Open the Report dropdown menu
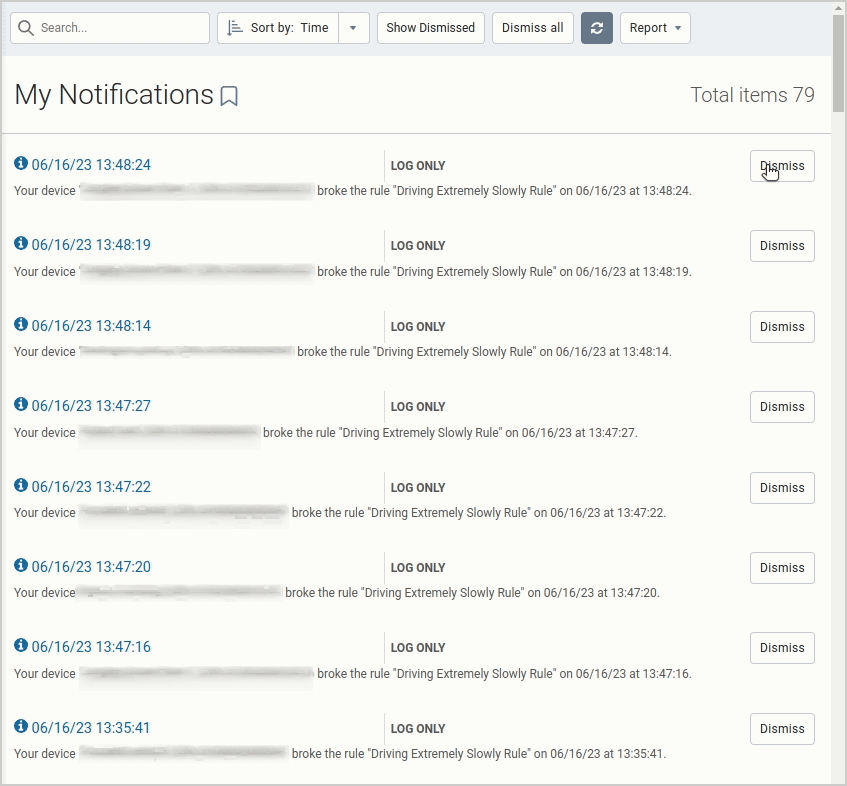The height and width of the screenshot is (786, 847). click(655, 27)
